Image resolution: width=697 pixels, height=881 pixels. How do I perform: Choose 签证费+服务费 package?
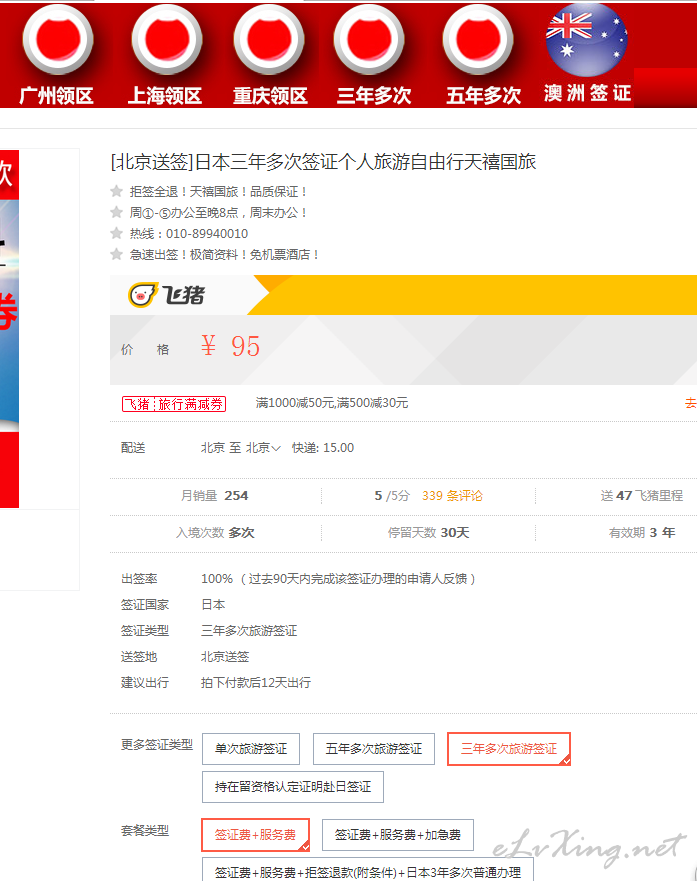tap(256, 835)
